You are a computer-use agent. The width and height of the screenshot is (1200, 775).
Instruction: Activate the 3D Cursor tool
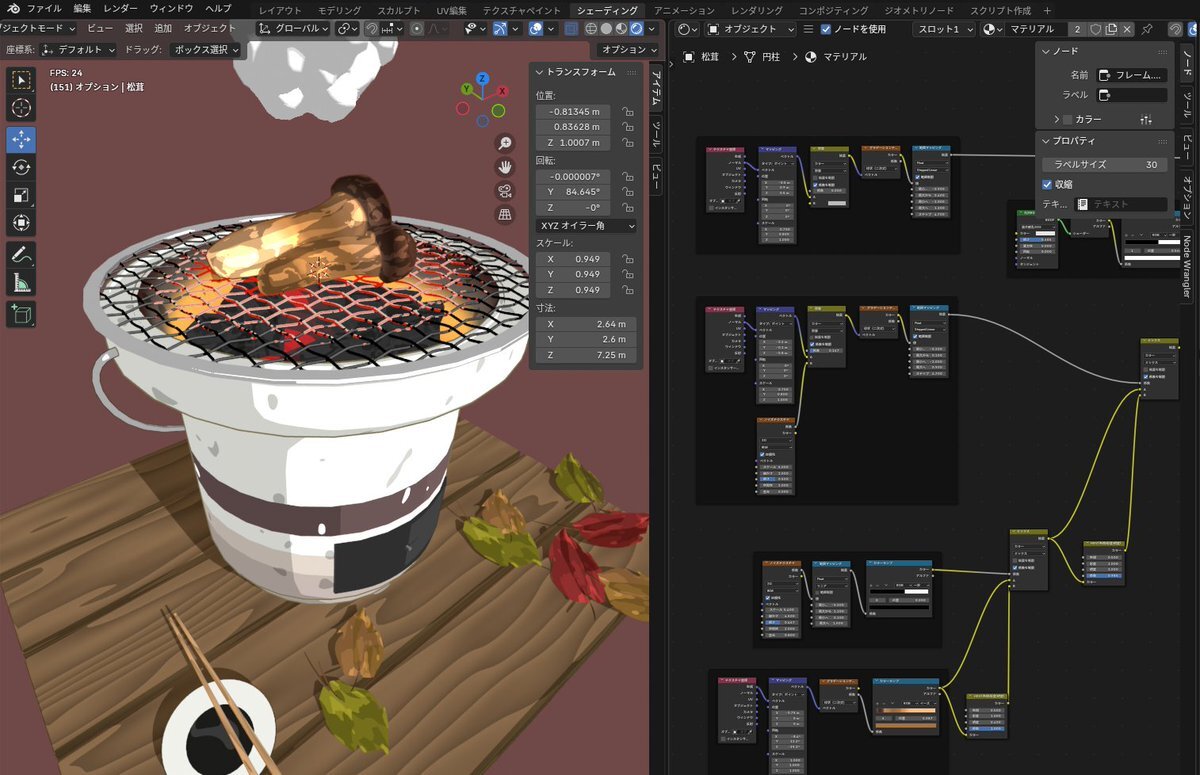pyautogui.click(x=21, y=108)
